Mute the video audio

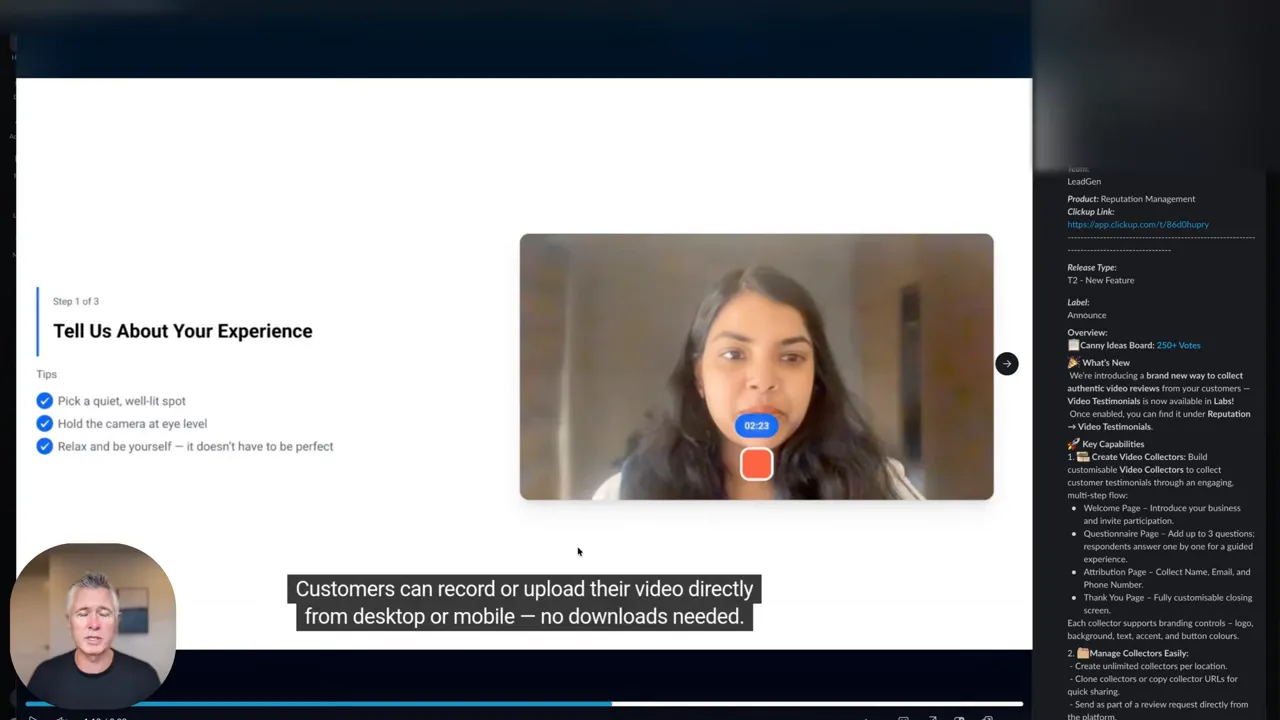60,717
